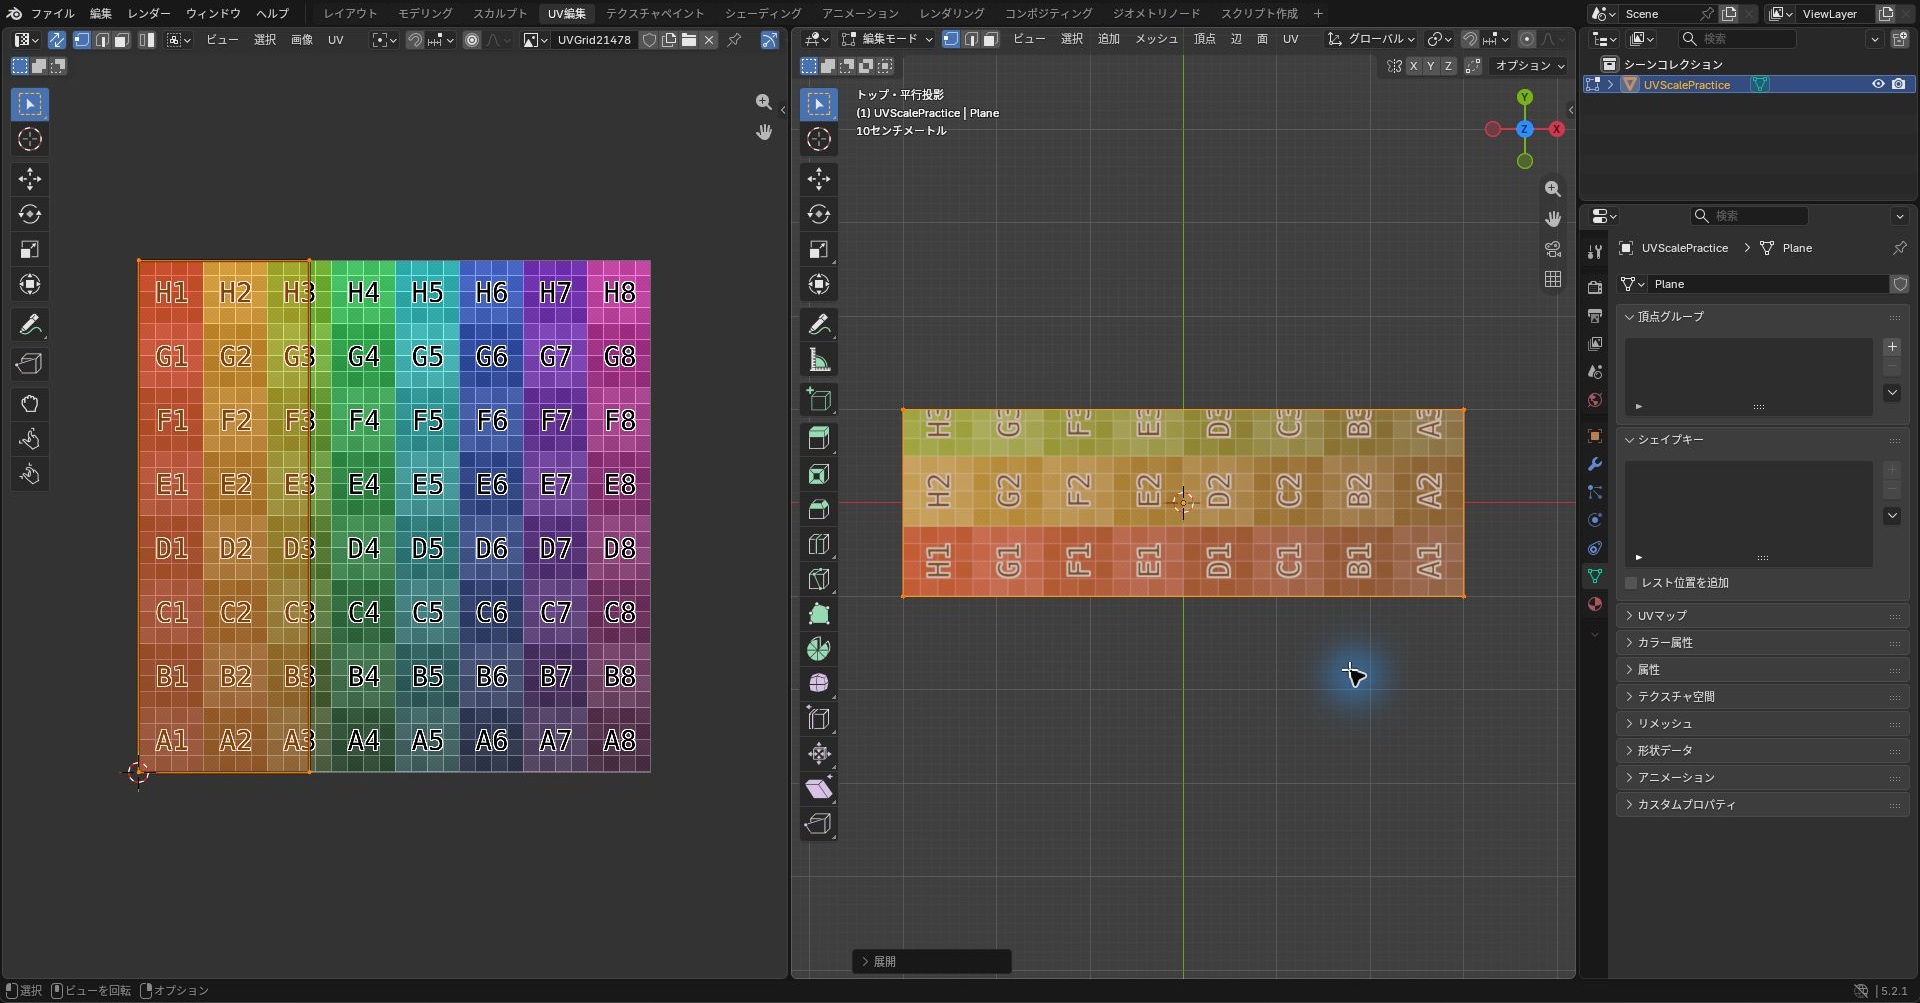The height and width of the screenshot is (1003, 1920).
Task: Open the グローバル orientation dropdown
Action: tap(1371, 39)
